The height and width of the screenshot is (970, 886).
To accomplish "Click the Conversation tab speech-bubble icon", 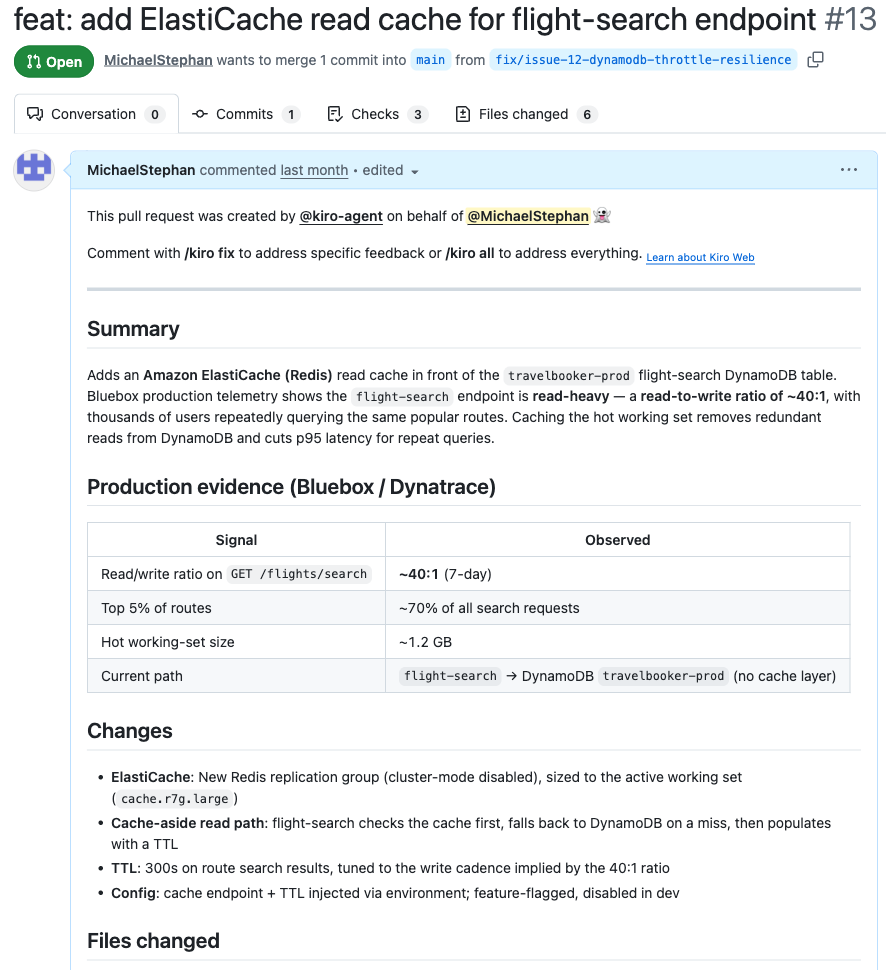I will [x=35, y=114].
